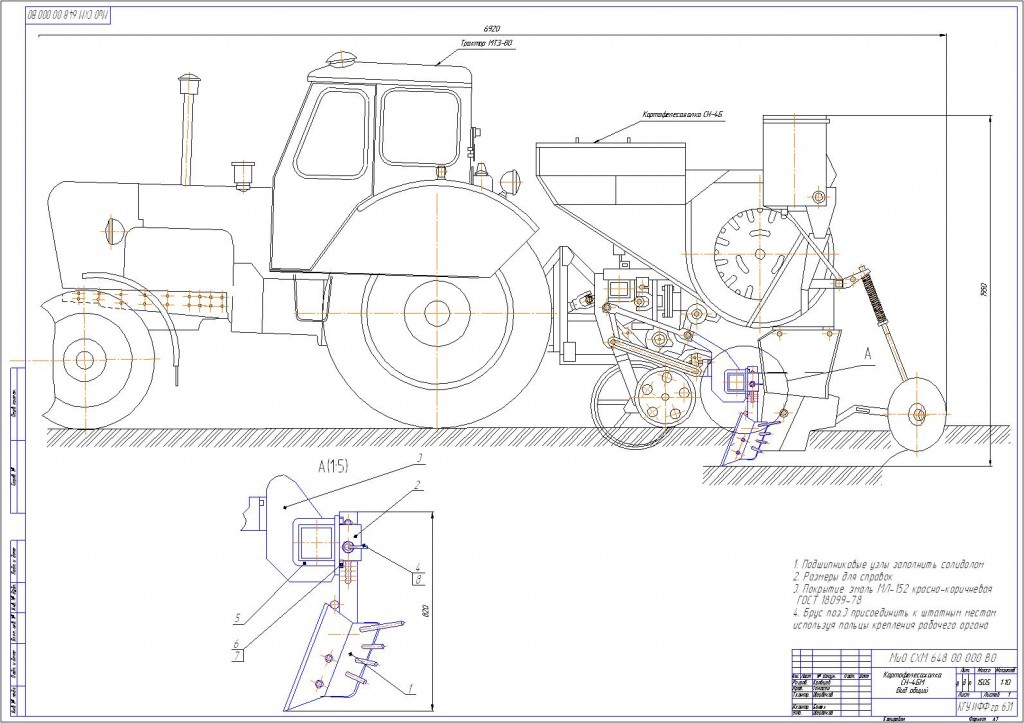This screenshot has width=1024, height=723.
Task: Click the title block scale value "1:10"
Action: [x=1006, y=681]
